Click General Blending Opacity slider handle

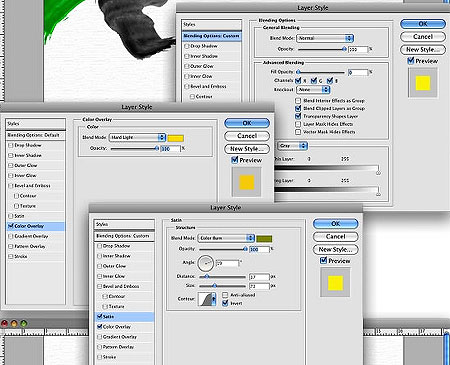click(344, 49)
